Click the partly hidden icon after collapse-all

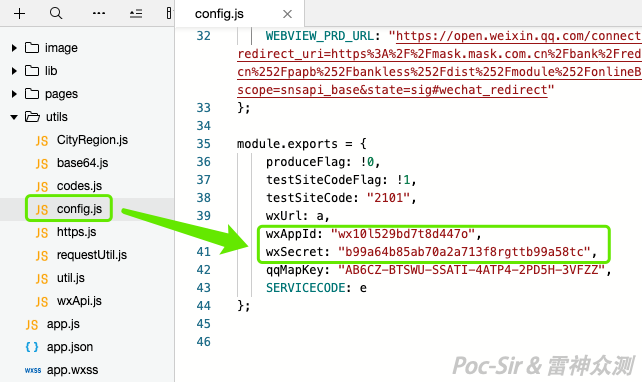coord(169,13)
